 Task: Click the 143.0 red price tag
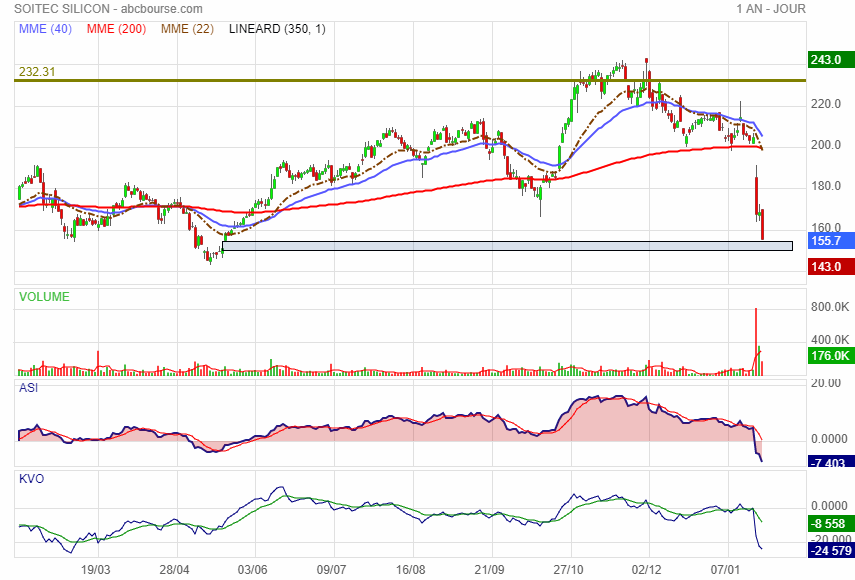830,267
